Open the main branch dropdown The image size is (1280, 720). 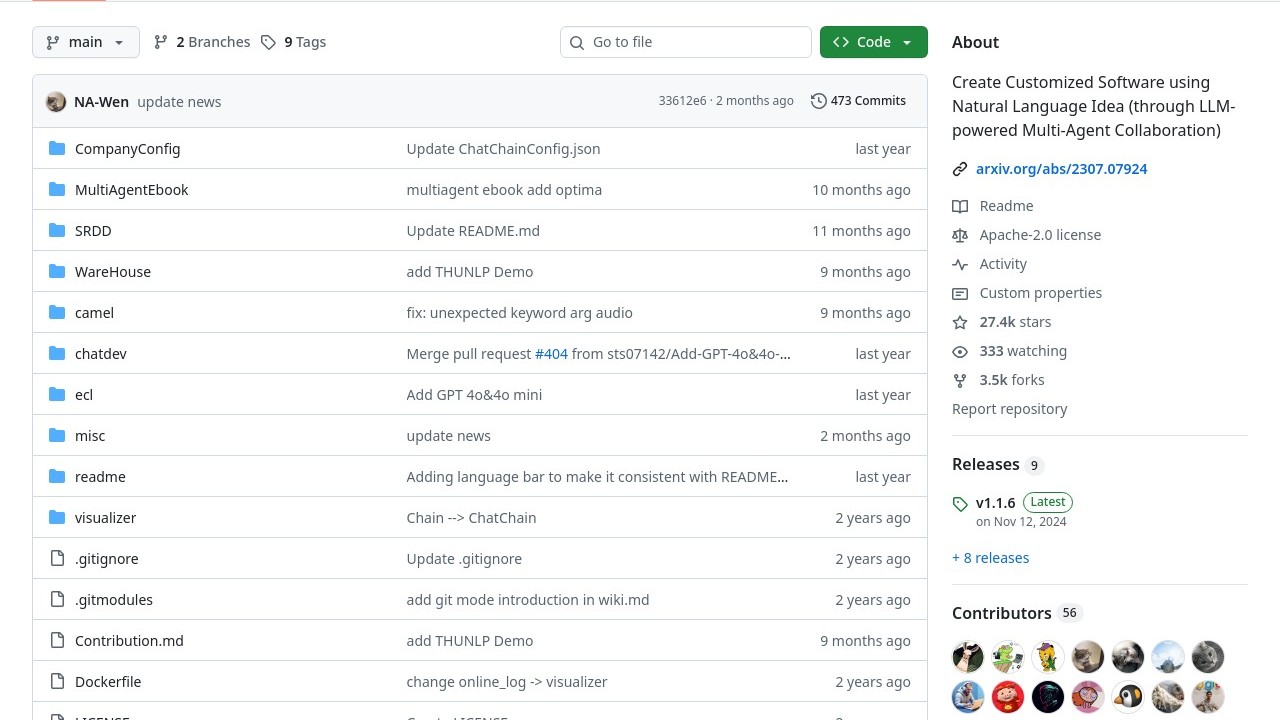[86, 42]
